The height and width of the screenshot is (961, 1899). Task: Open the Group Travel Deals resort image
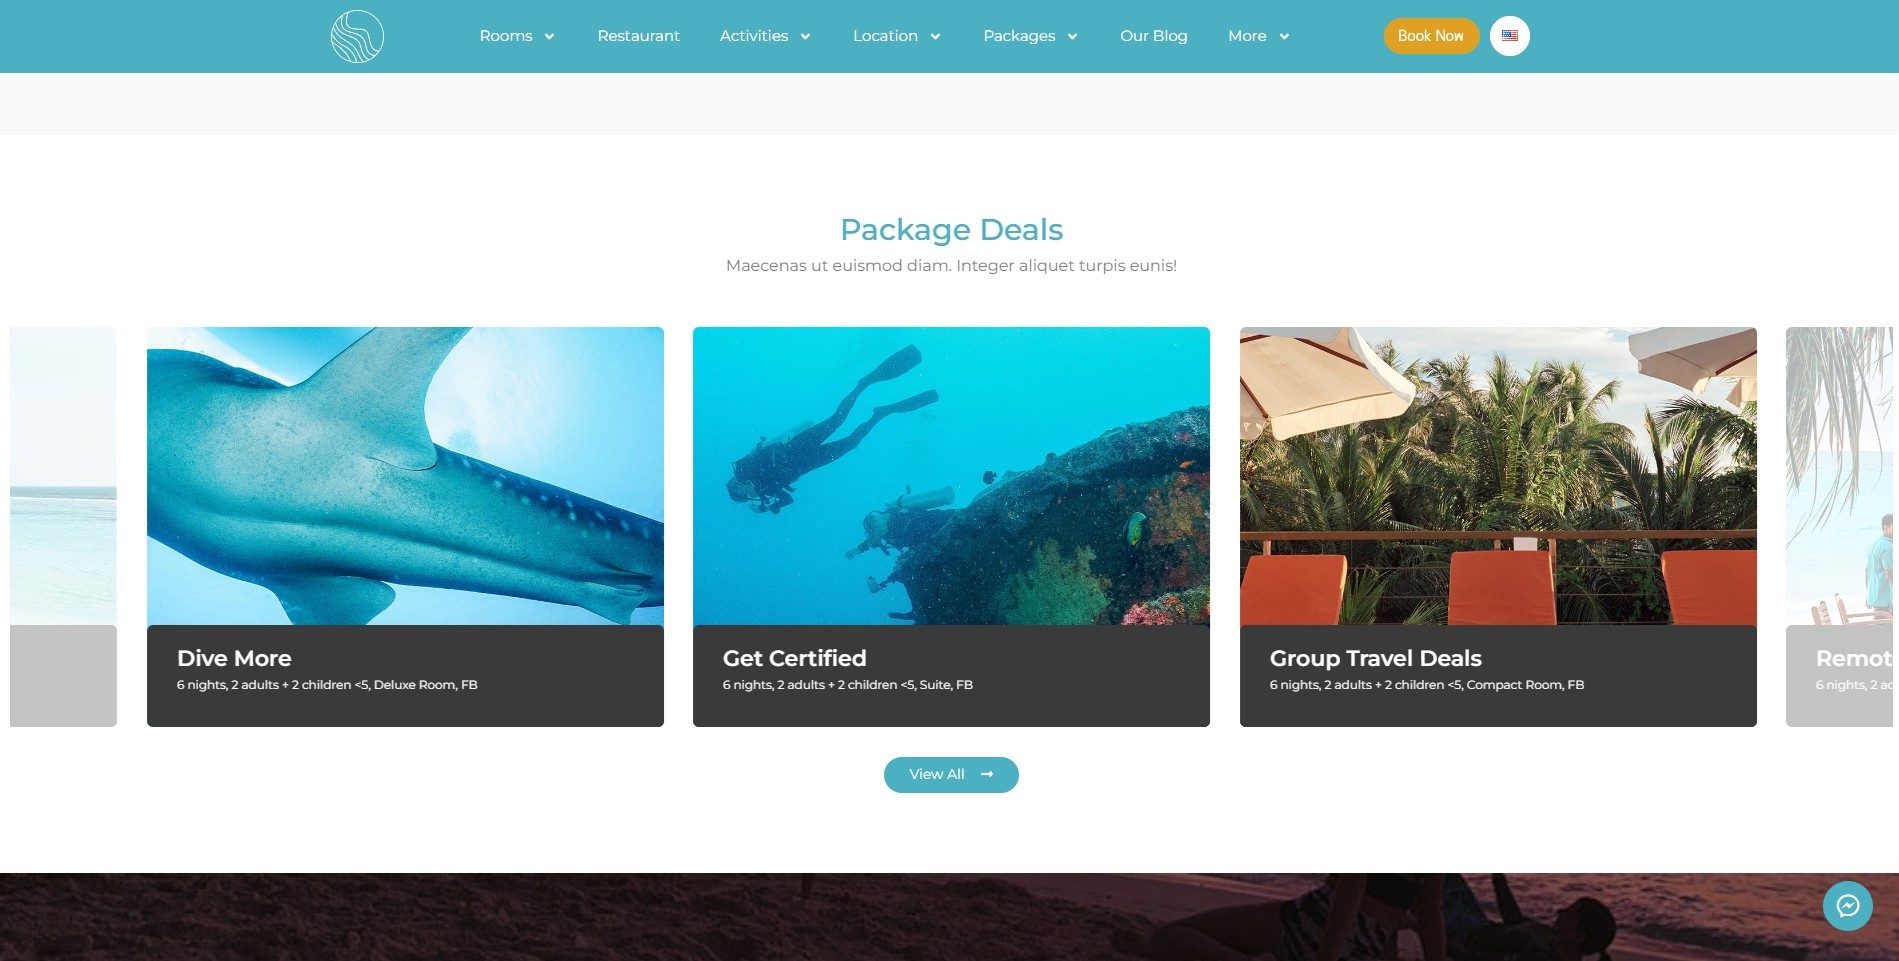(x=1498, y=476)
